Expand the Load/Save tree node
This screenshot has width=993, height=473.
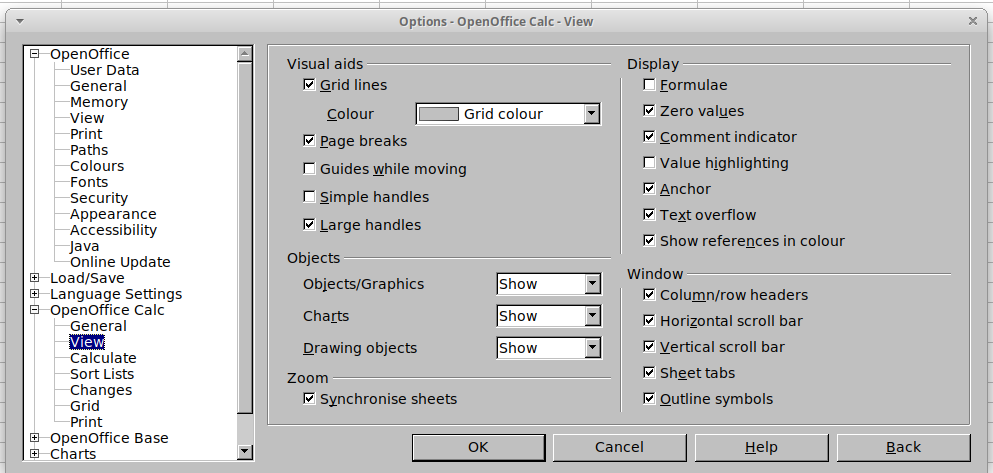pyautogui.click(x=35, y=277)
